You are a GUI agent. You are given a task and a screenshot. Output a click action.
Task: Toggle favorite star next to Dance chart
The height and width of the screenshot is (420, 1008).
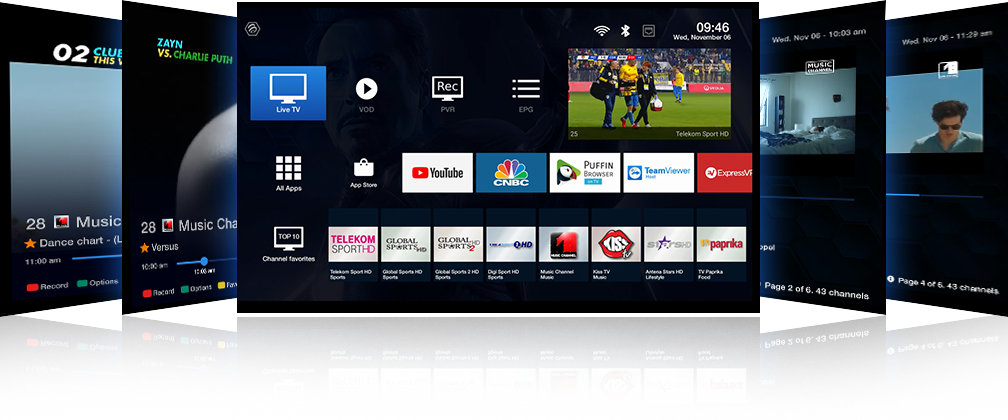tap(30, 244)
